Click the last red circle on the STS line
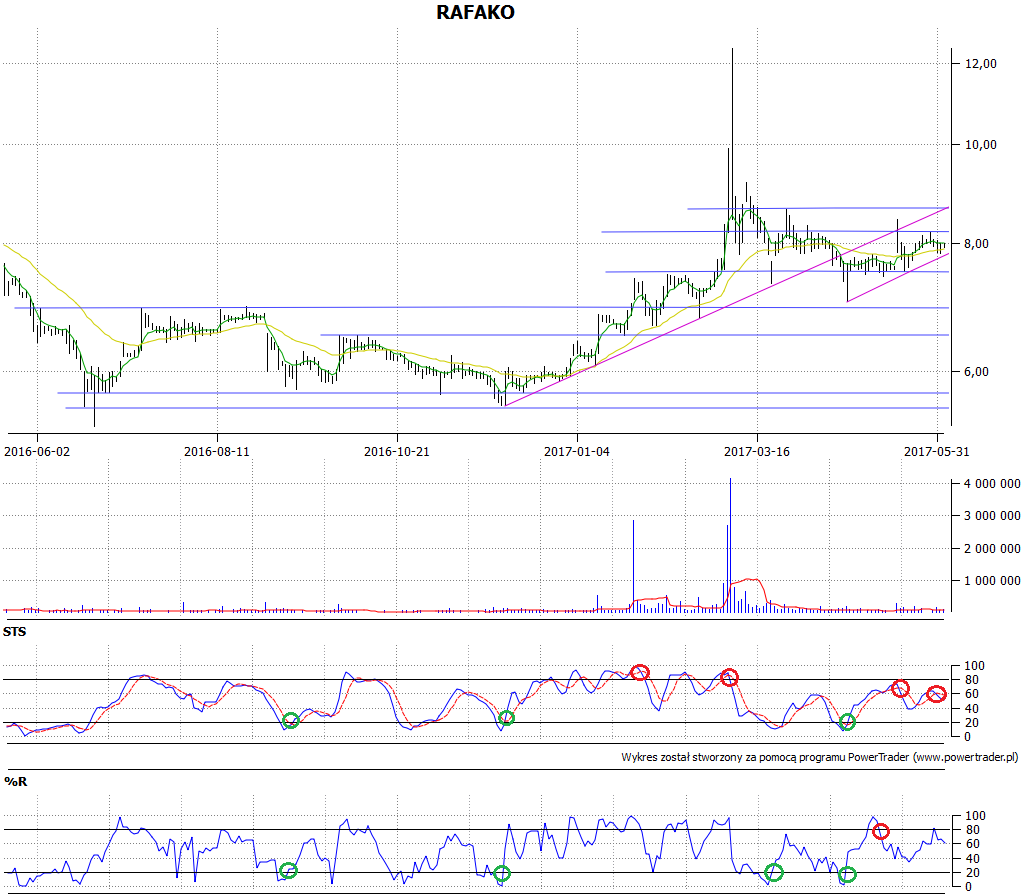This screenshot has width=1024, height=895. coord(936,694)
